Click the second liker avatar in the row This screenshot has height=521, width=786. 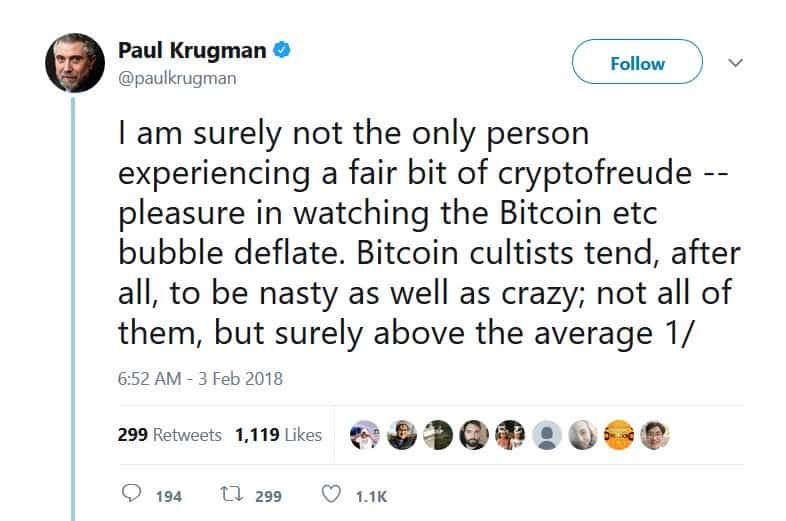pos(402,434)
